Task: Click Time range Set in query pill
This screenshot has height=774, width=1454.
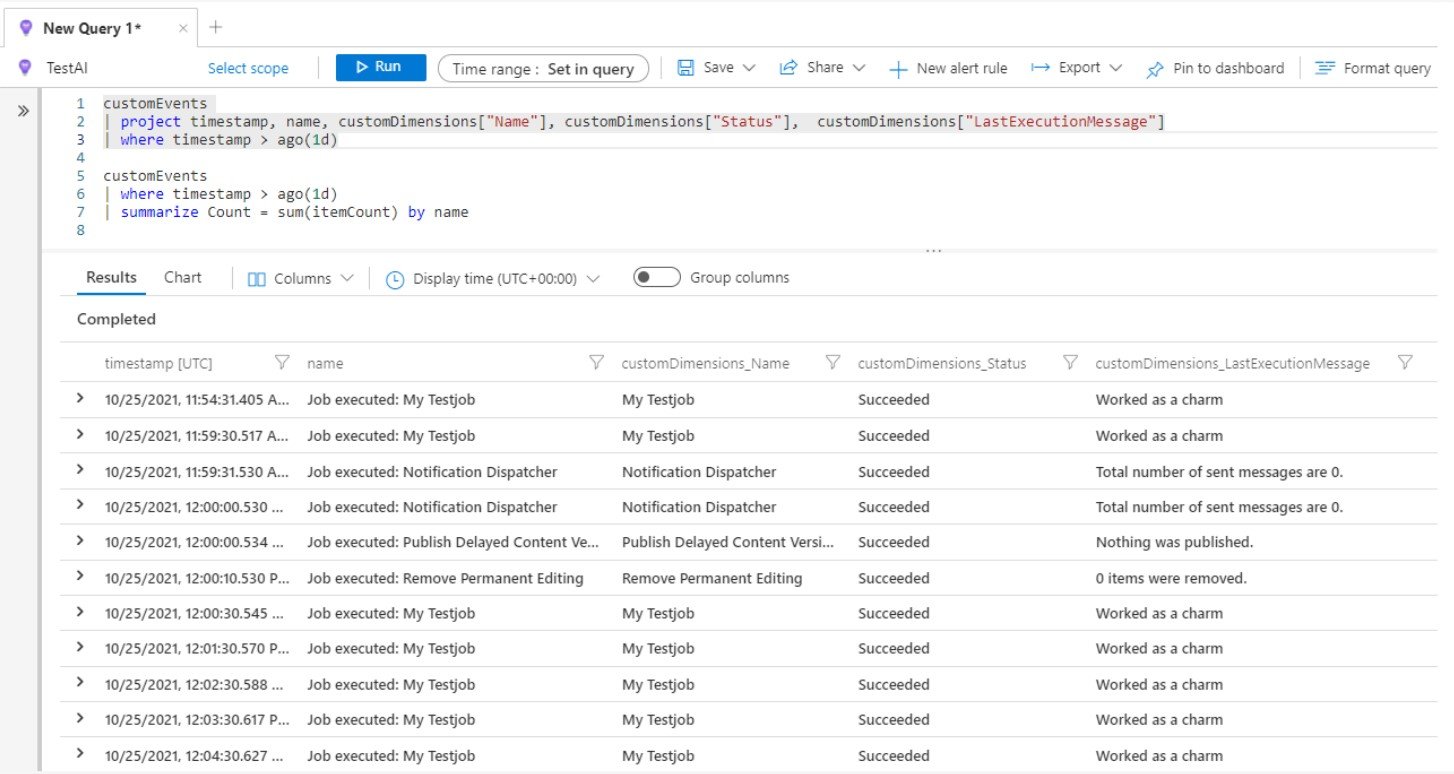Action: pyautogui.click(x=543, y=68)
